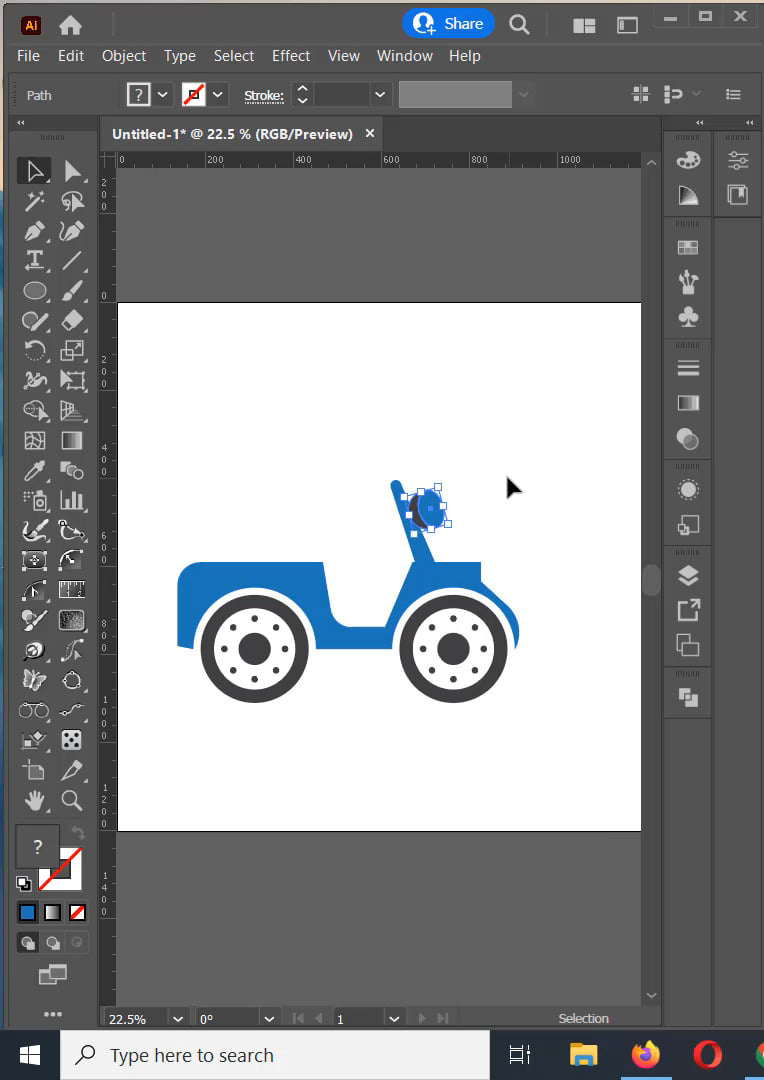Select the Eraser tool
764x1080 pixels.
(72, 320)
